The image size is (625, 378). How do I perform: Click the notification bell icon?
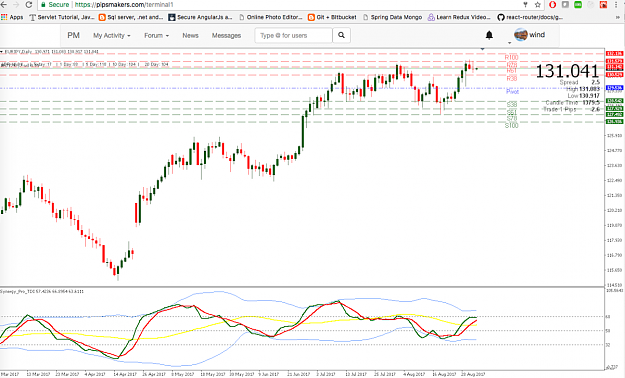click(x=489, y=35)
